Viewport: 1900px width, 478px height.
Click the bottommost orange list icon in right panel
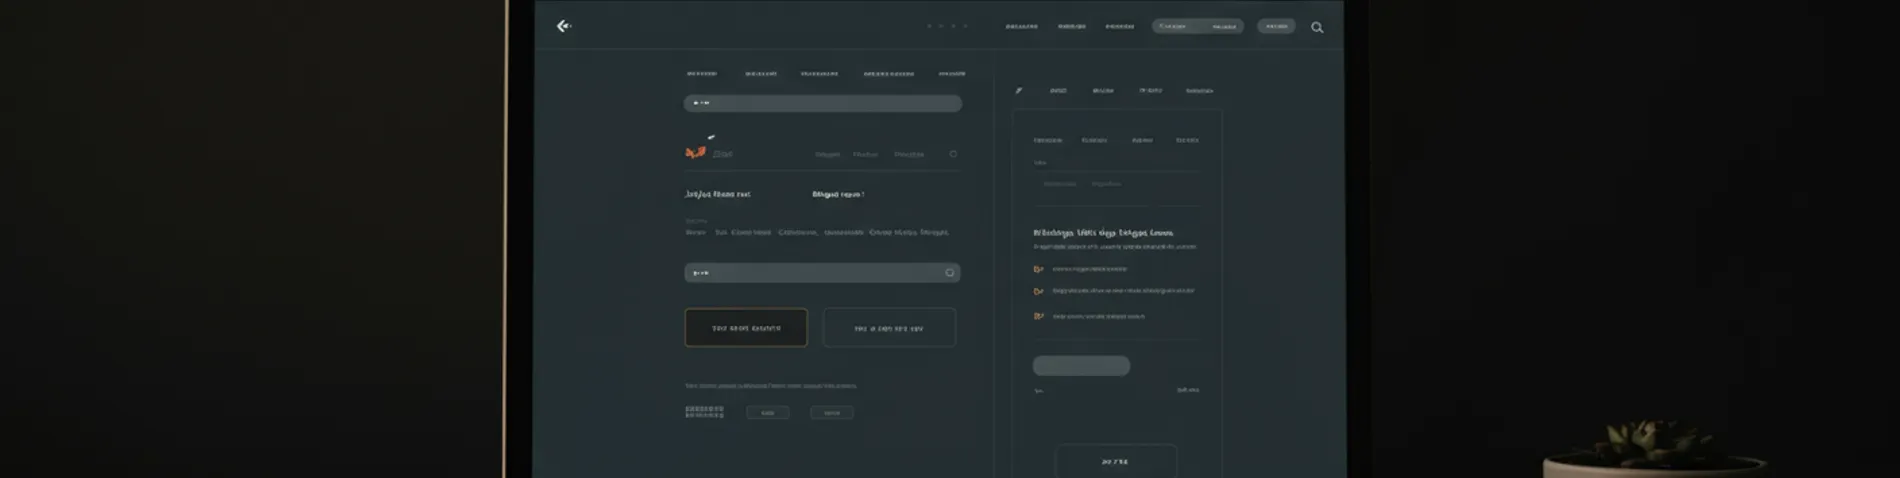tap(1038, 316)
